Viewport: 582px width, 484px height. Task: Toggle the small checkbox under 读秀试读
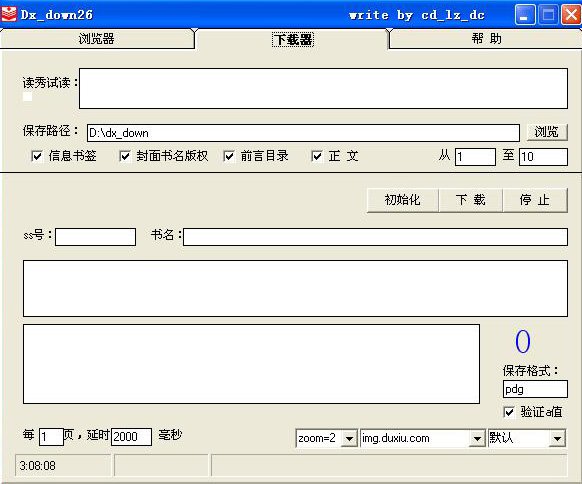[x=27, y=97]
